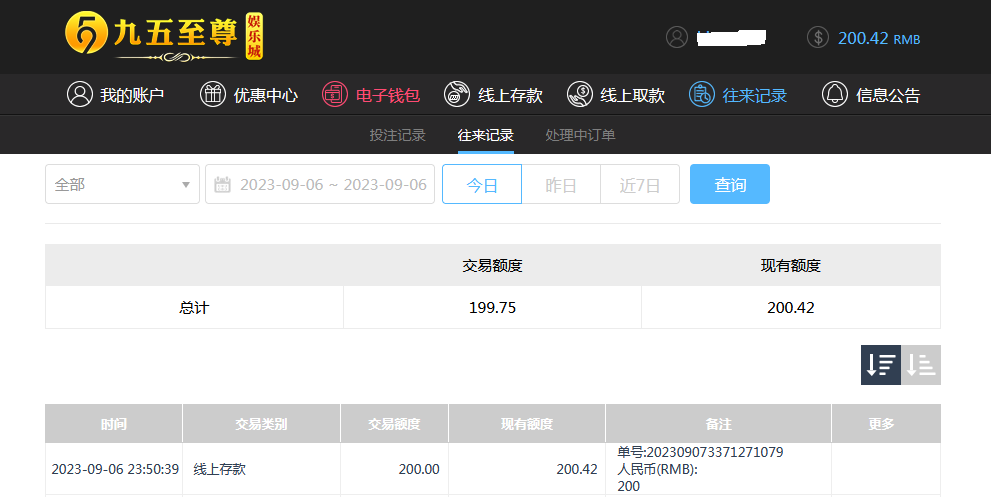Select the 往来记录 sub-tab
This screenshot has height=497, width=991.
(485, 135)
